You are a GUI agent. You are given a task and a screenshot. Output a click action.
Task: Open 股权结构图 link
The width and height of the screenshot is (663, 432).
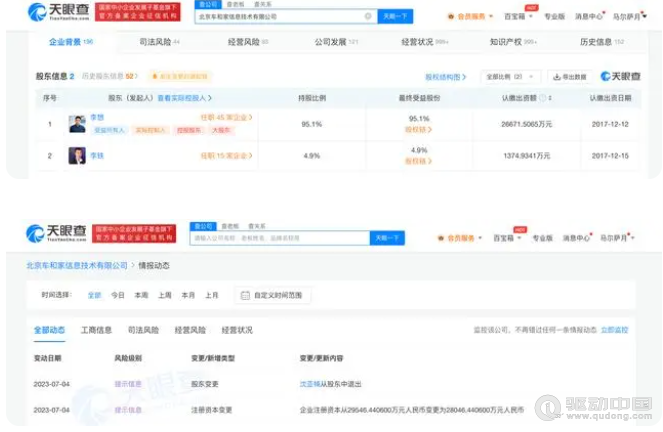point(445,77)
